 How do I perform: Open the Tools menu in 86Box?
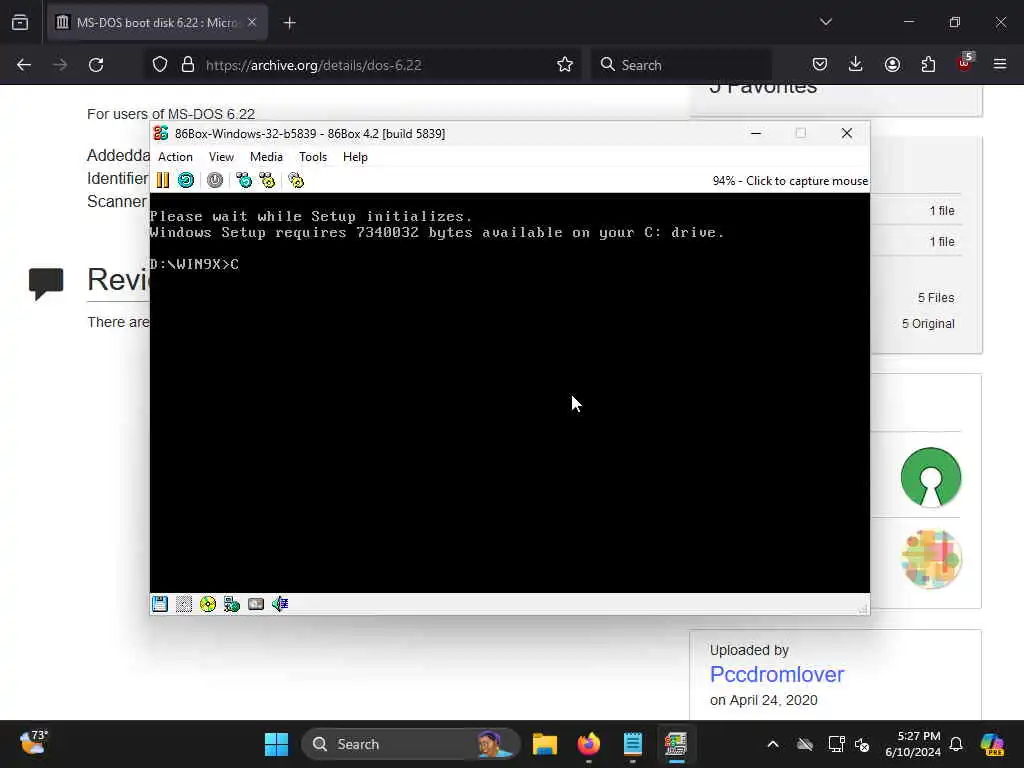[x=313, y=157]
